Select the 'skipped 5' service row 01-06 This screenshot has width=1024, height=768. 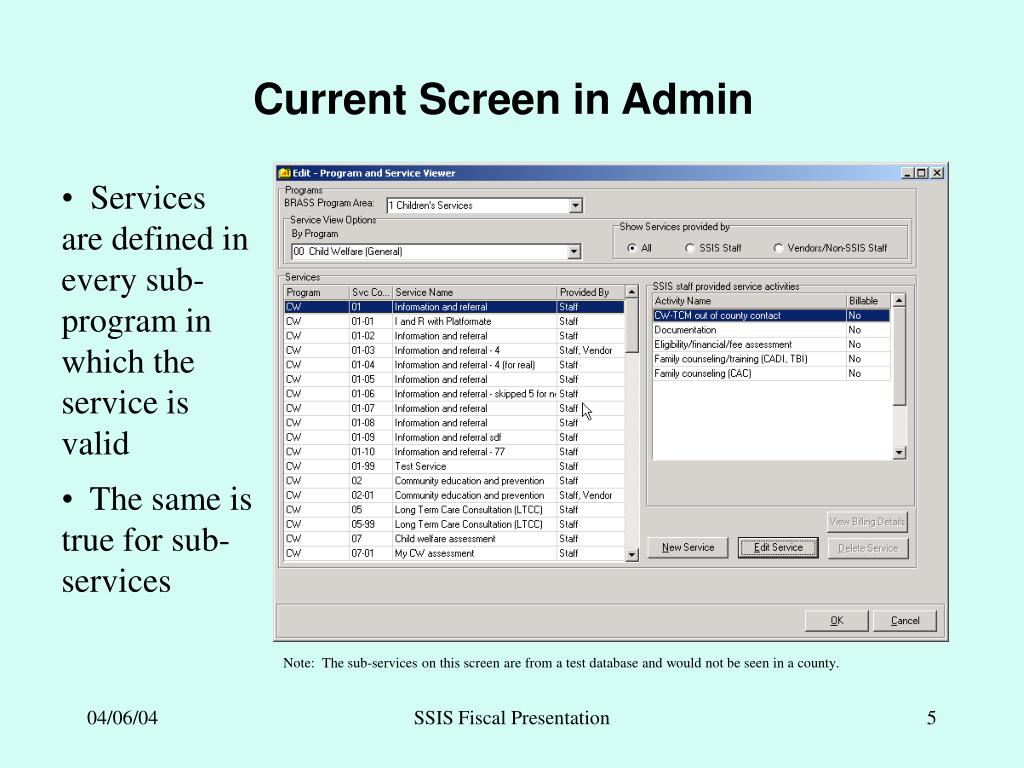tap(455, 394)
